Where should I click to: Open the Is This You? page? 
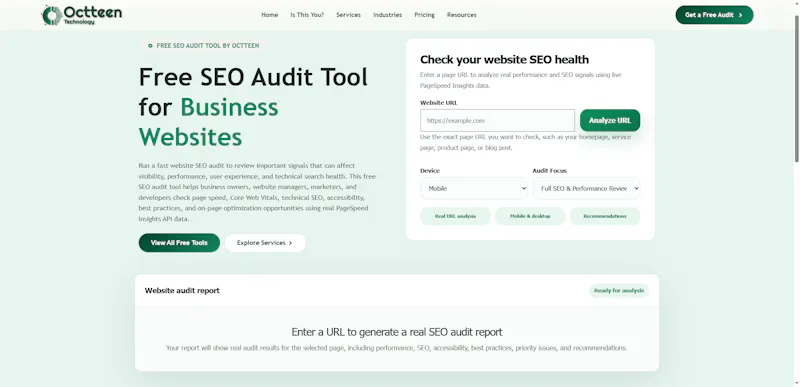point(307,15)
